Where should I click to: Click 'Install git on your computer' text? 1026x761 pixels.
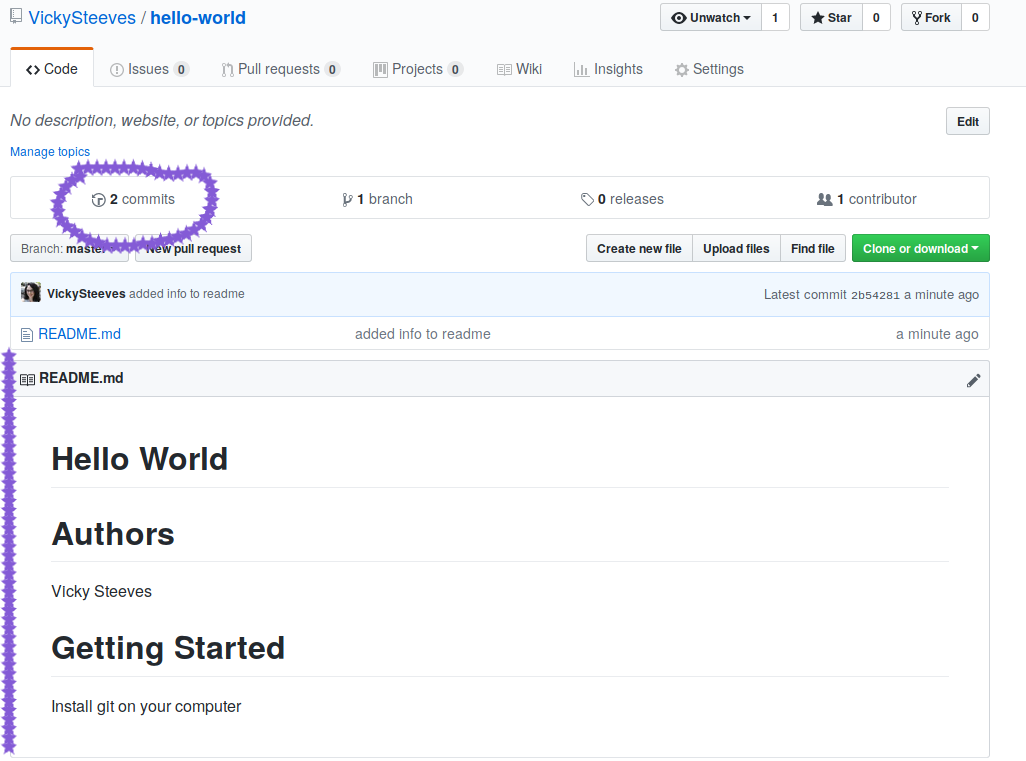147,707
